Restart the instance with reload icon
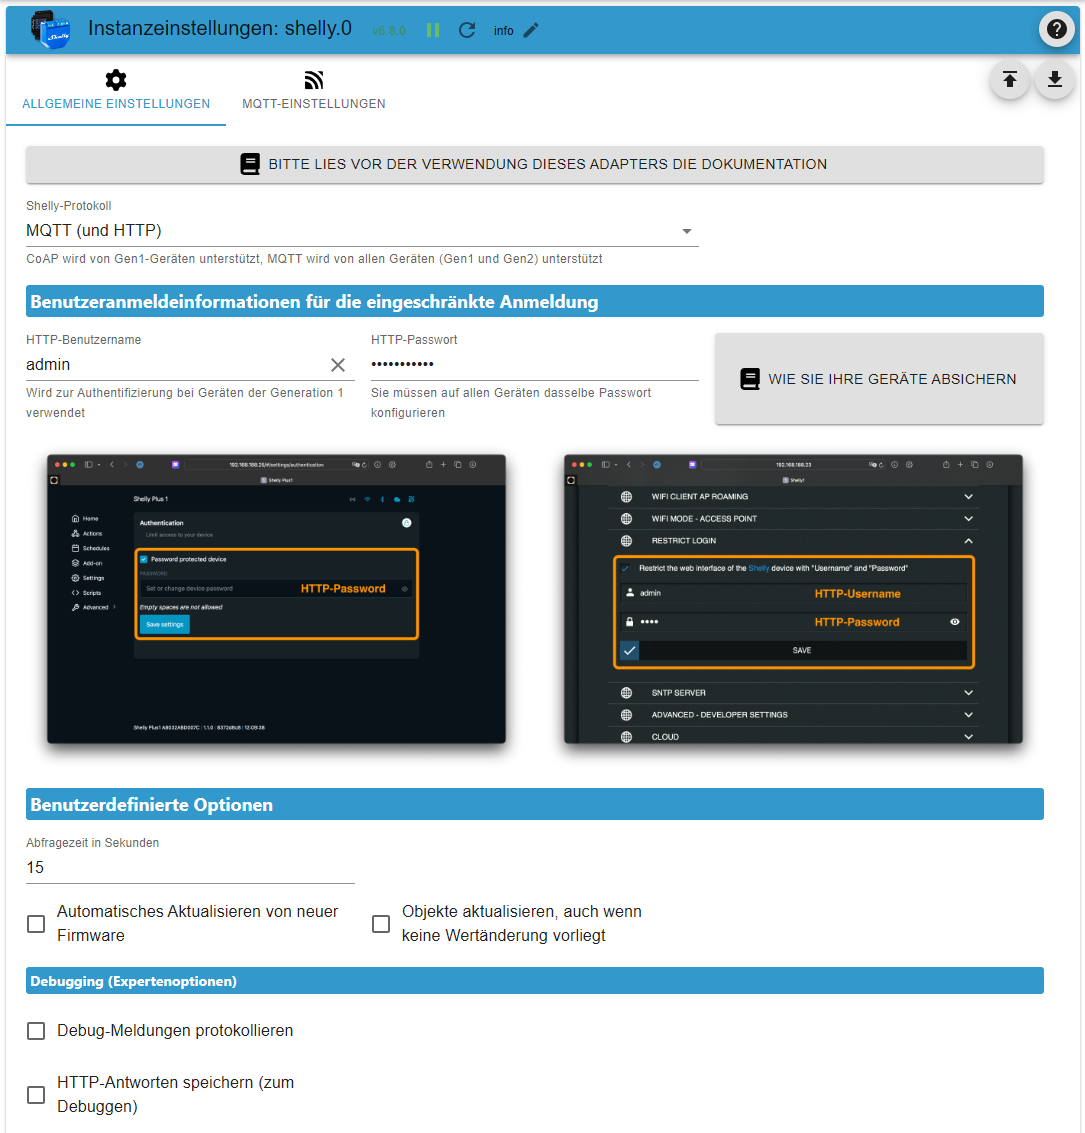The width and height of the screenshot is (1085, 1133). [x=467, y=30]
